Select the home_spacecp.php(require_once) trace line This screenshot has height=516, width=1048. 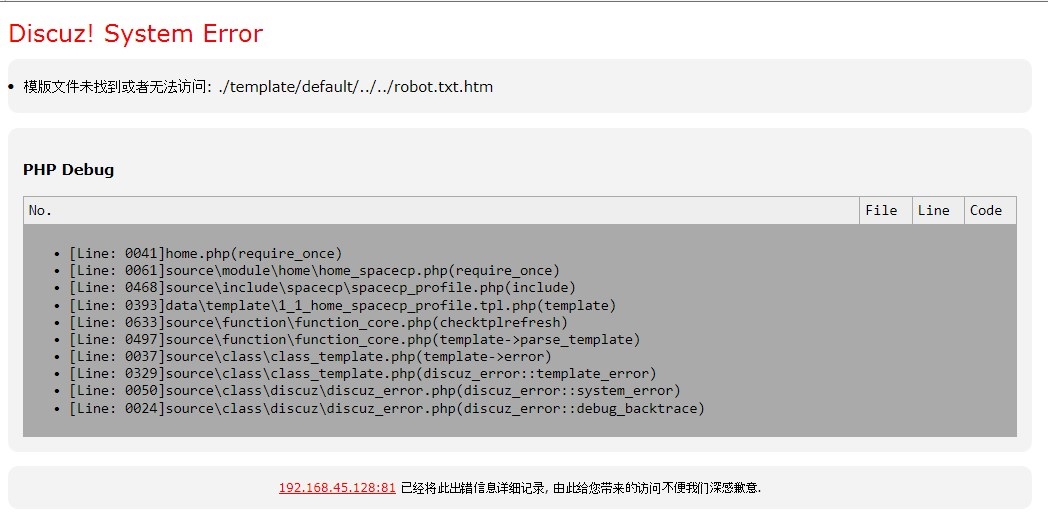pyautogui.click(x=314, y=271)
